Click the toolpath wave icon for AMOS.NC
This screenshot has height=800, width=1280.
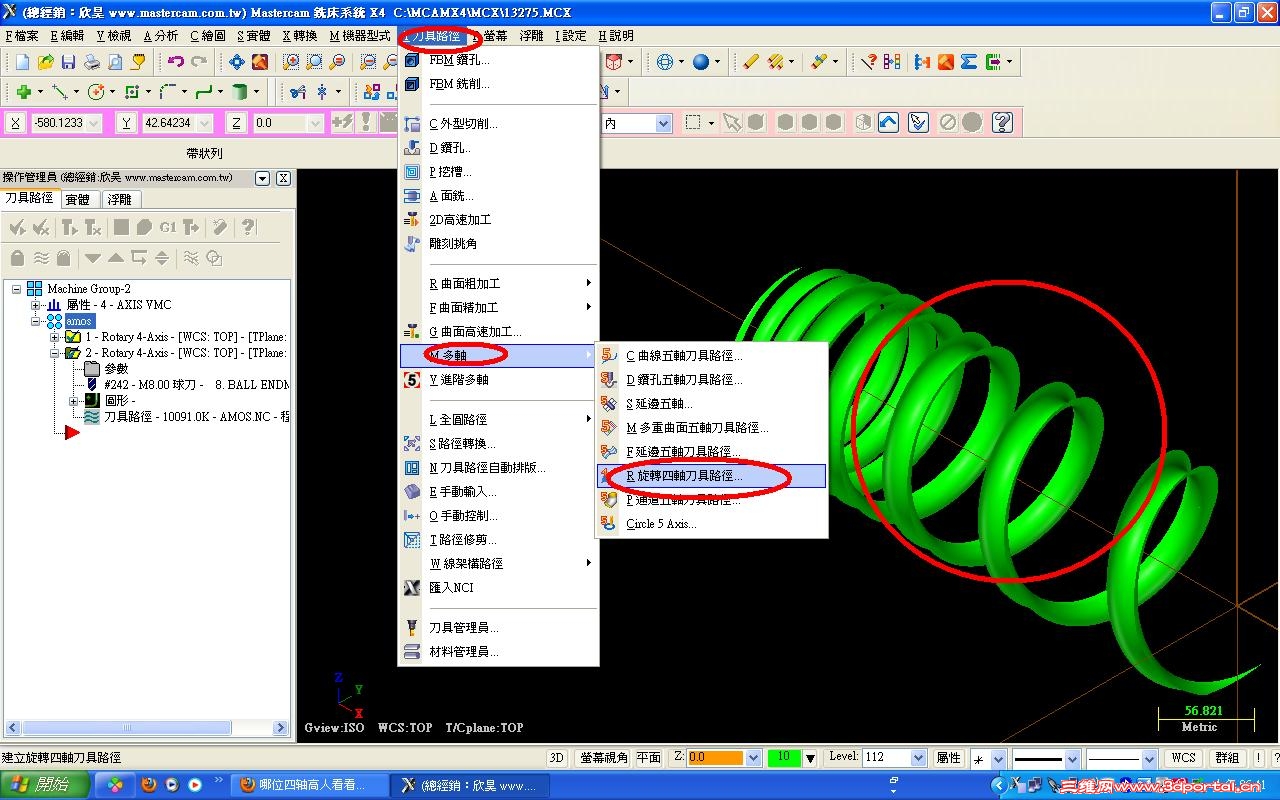click(x=92, y=417)
